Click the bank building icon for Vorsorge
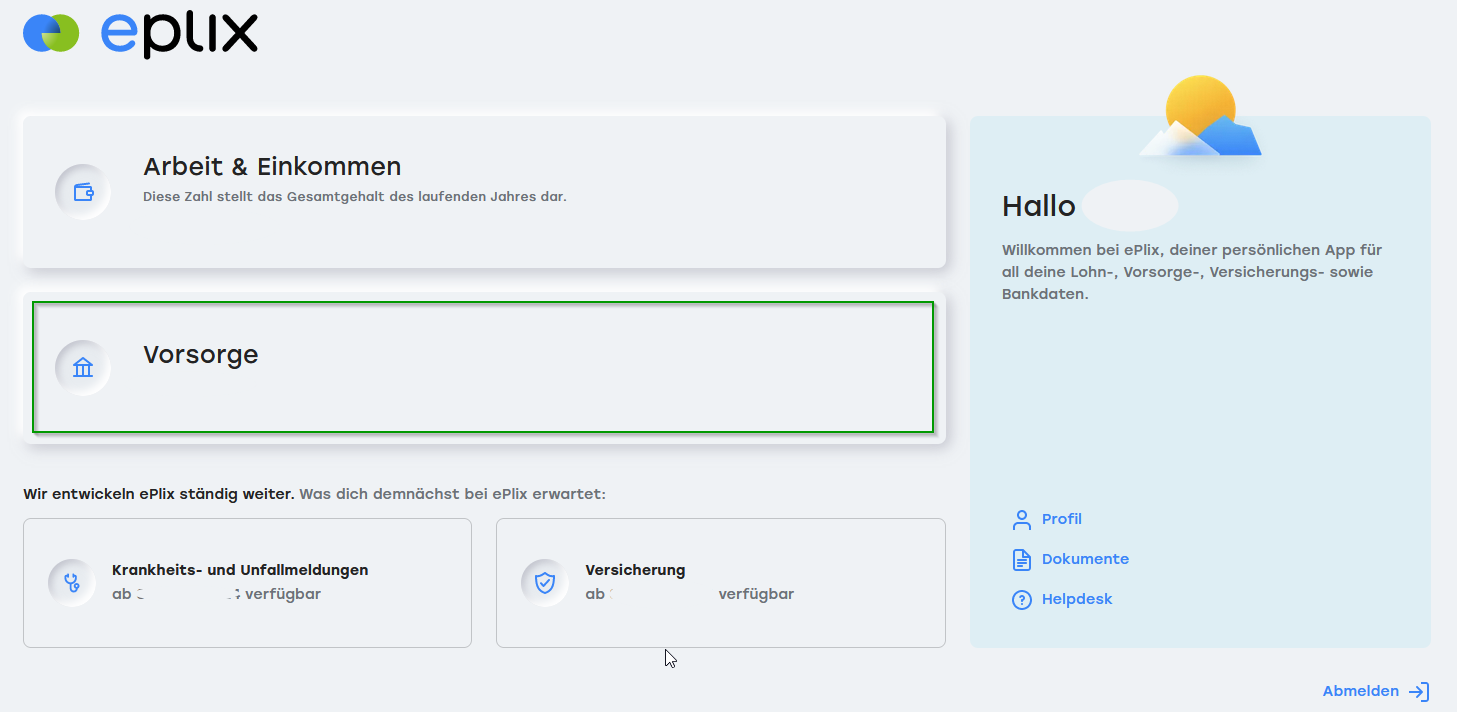This screenshot has width=1457, height=712. pyautogui.click(x=83, y=368)
